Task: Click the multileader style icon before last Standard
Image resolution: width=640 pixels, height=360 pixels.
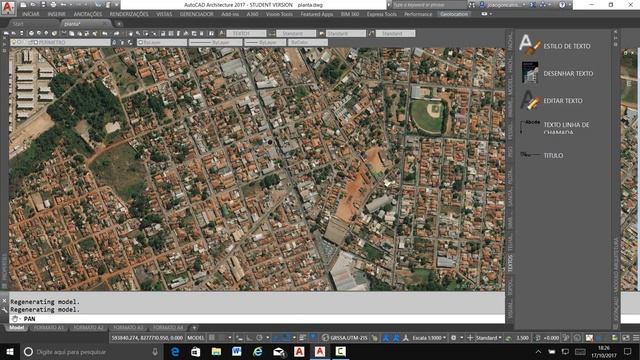Action: (371, 33)
